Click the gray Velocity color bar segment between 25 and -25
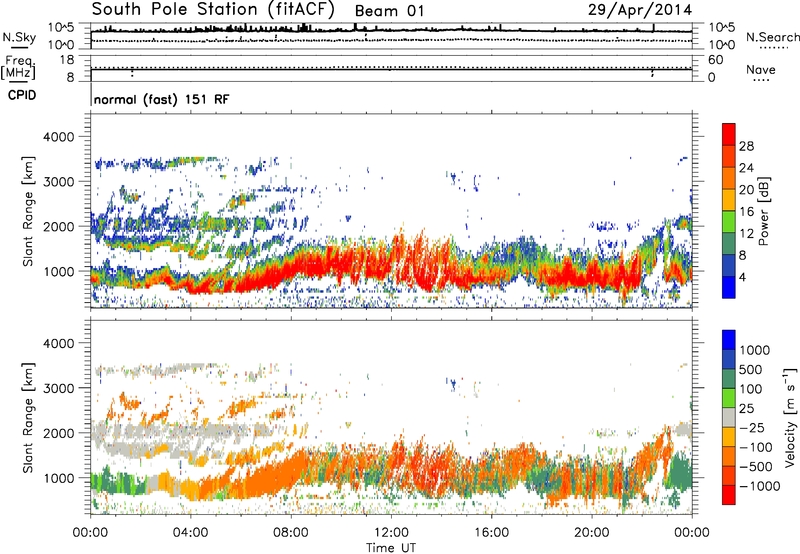Viewport: 800px width, 554px height. (729, 417)
